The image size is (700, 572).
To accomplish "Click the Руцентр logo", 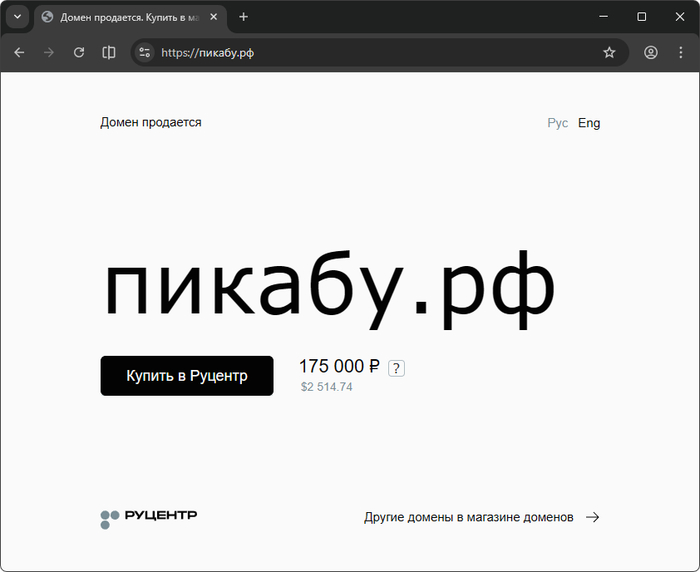I will tap(149, 518).
